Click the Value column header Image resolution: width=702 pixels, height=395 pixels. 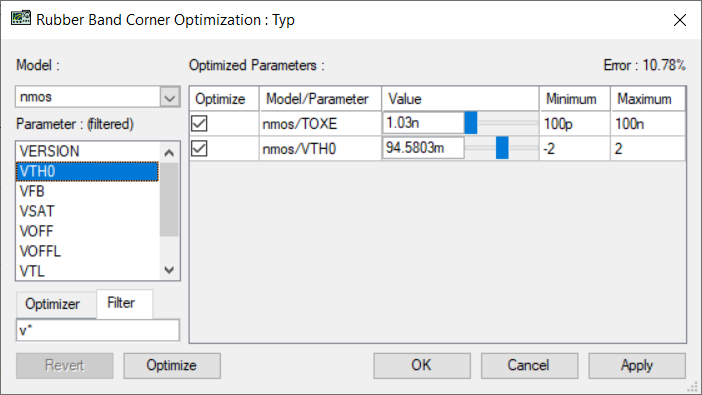coord(460,99)
